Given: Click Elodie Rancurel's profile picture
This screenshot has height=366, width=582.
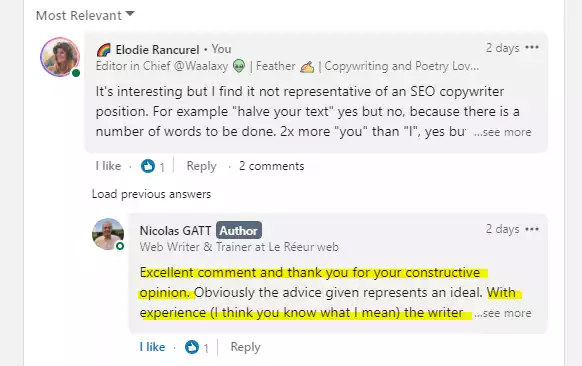Looking at the screenshot, I should 60,57.
